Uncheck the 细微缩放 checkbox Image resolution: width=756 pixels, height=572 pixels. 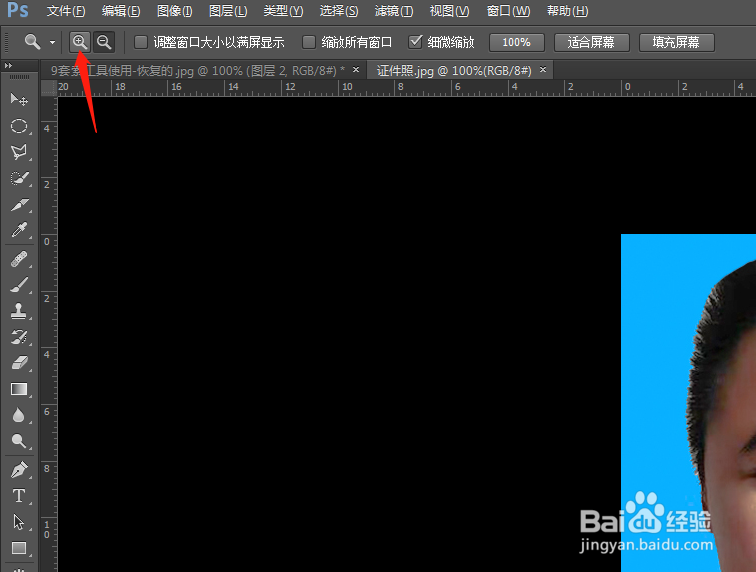[x=415, y=42]
